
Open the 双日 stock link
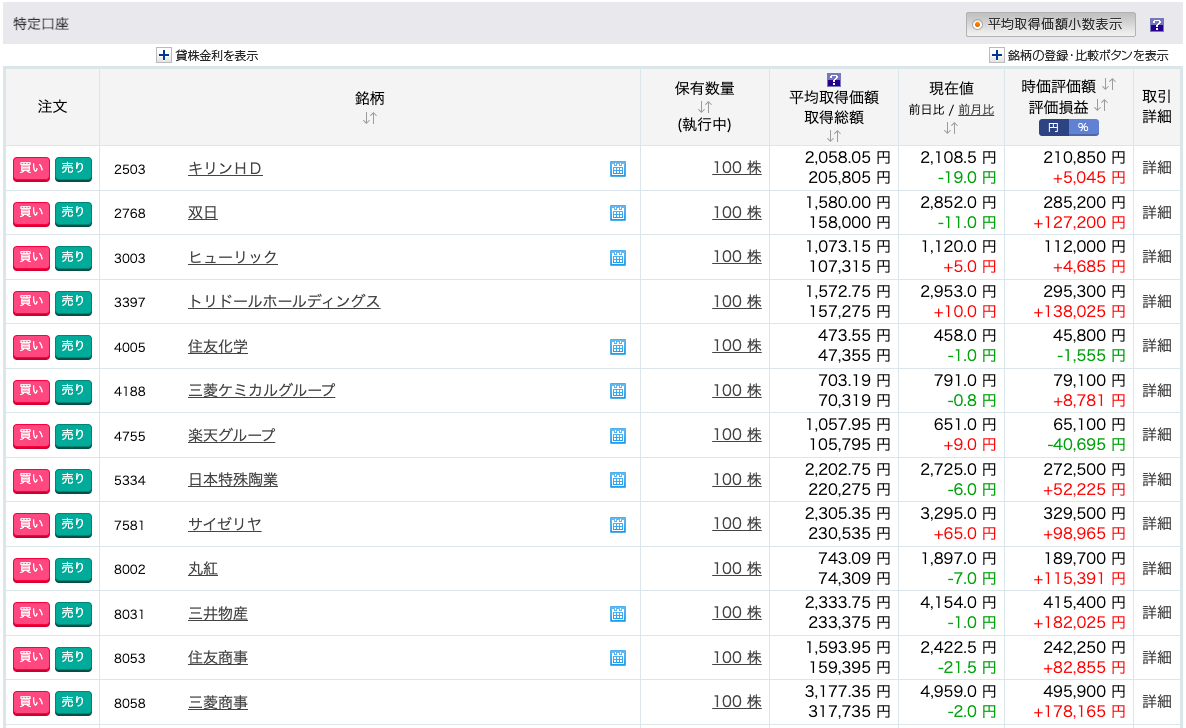pyautogui.click(x=203, y=213)
